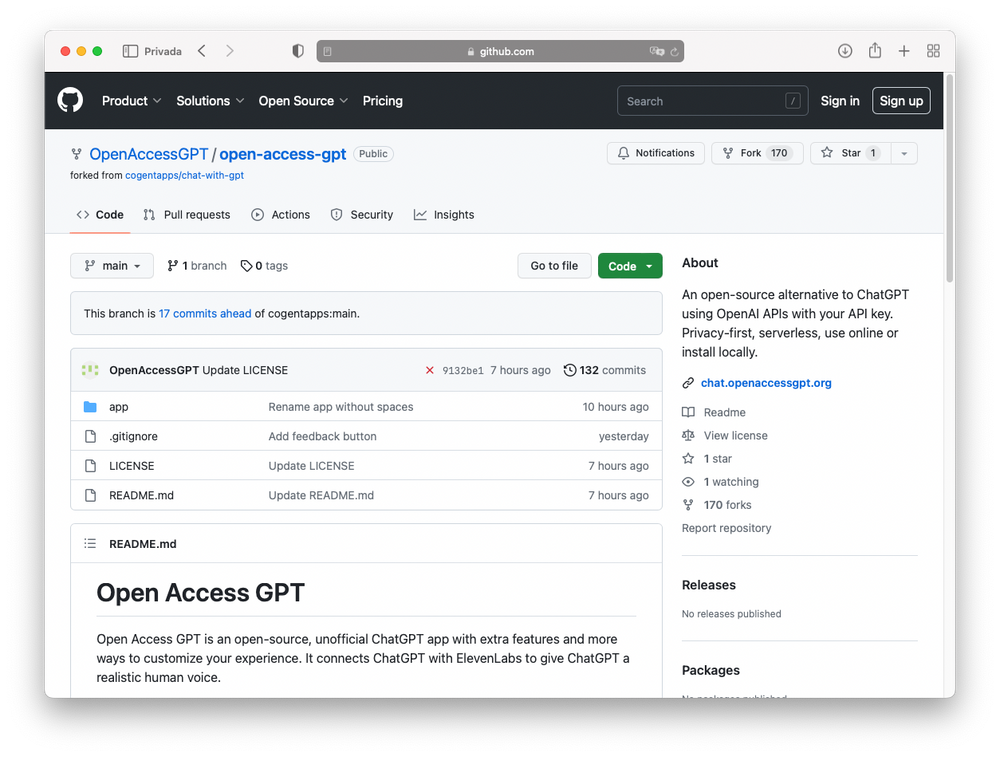Click the Downloads icon in Safari toolbar
Image resolution: width=1000 pixels, height=757 pixels.
(845, 50)
